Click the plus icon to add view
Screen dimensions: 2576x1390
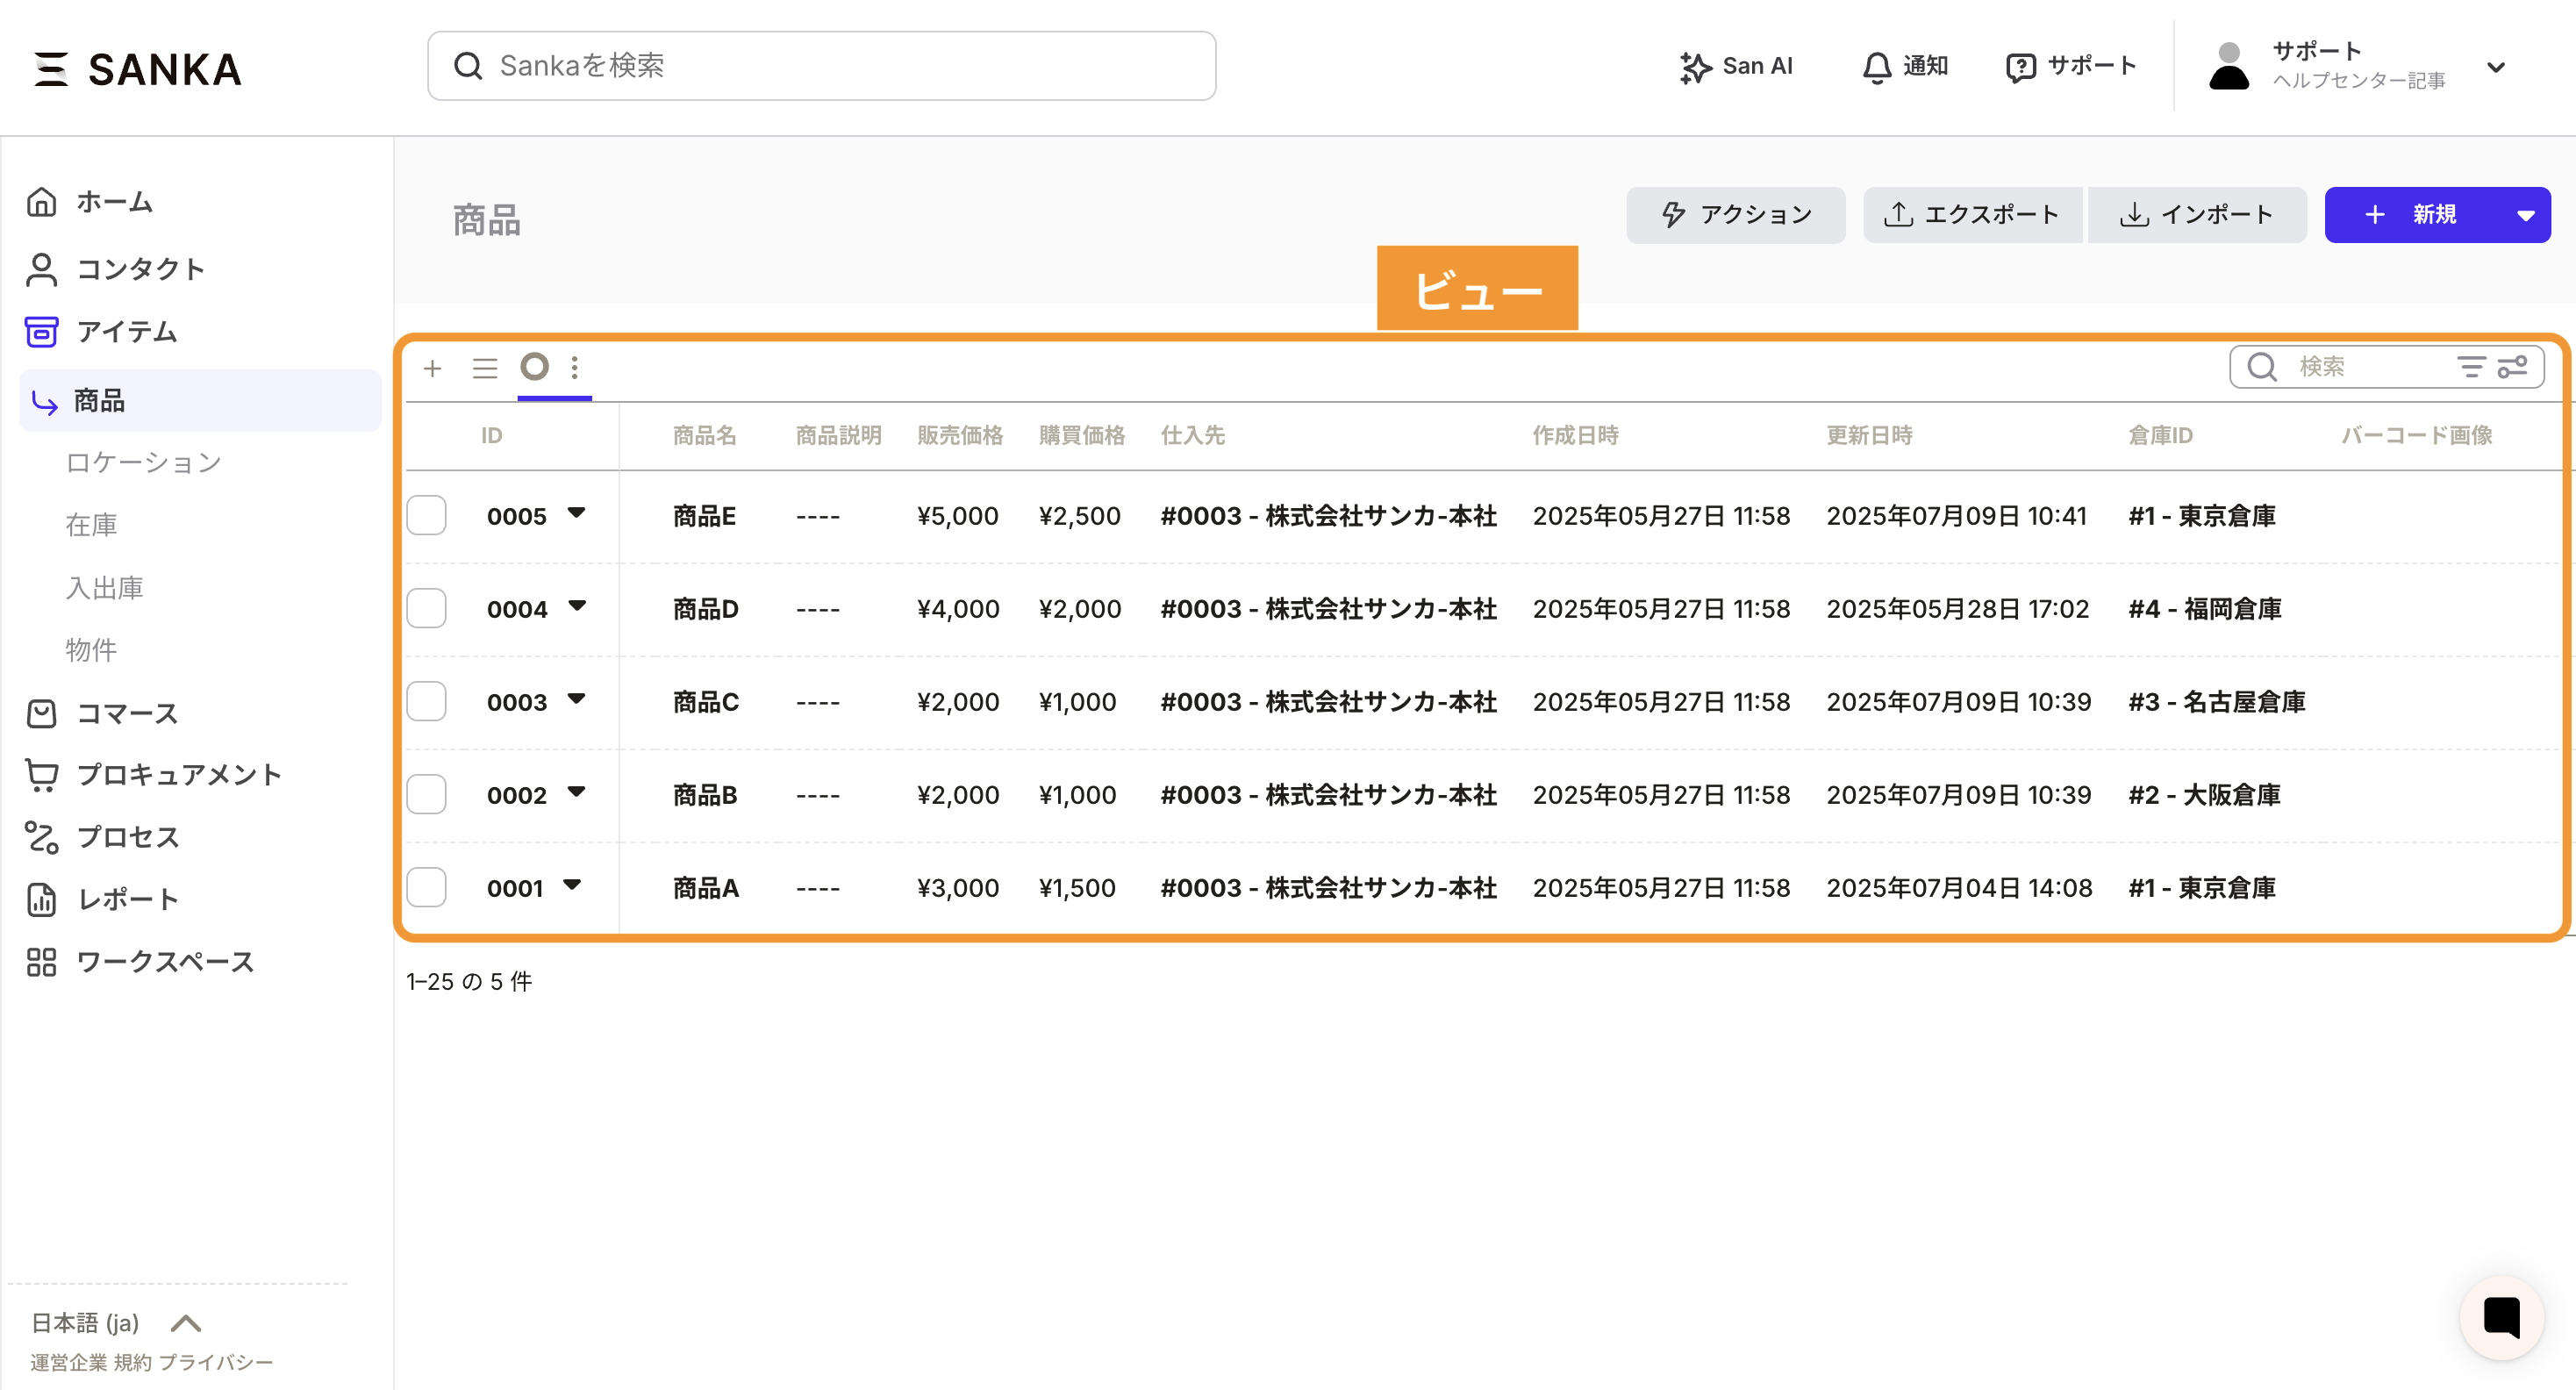[432, 368]
